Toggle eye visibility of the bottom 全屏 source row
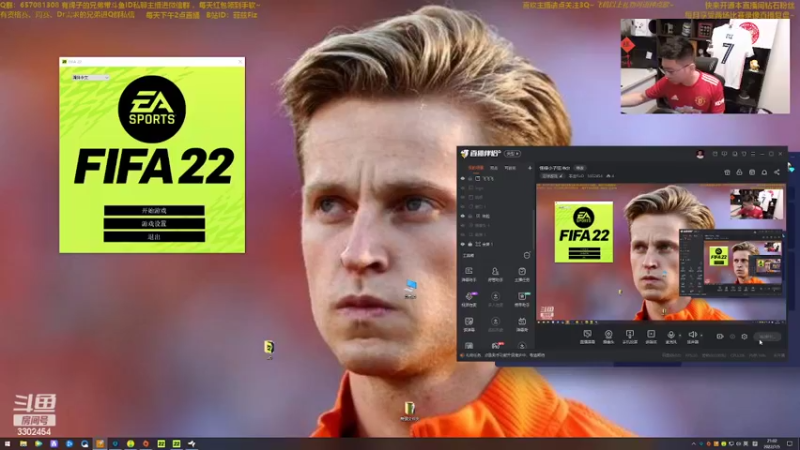Viewport: 800px width, 450px height. point(463,244)
